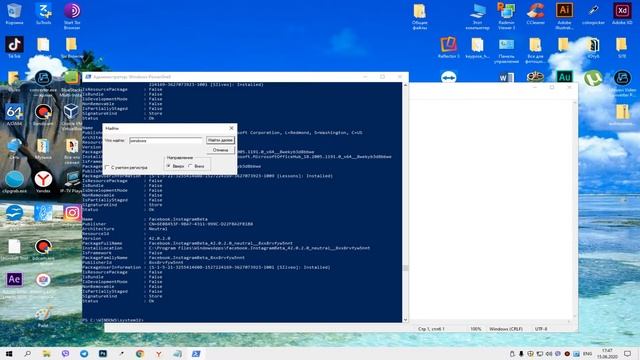
Task: Click the Facebook.InstagramBeta name value
Action: click(178, 219)
